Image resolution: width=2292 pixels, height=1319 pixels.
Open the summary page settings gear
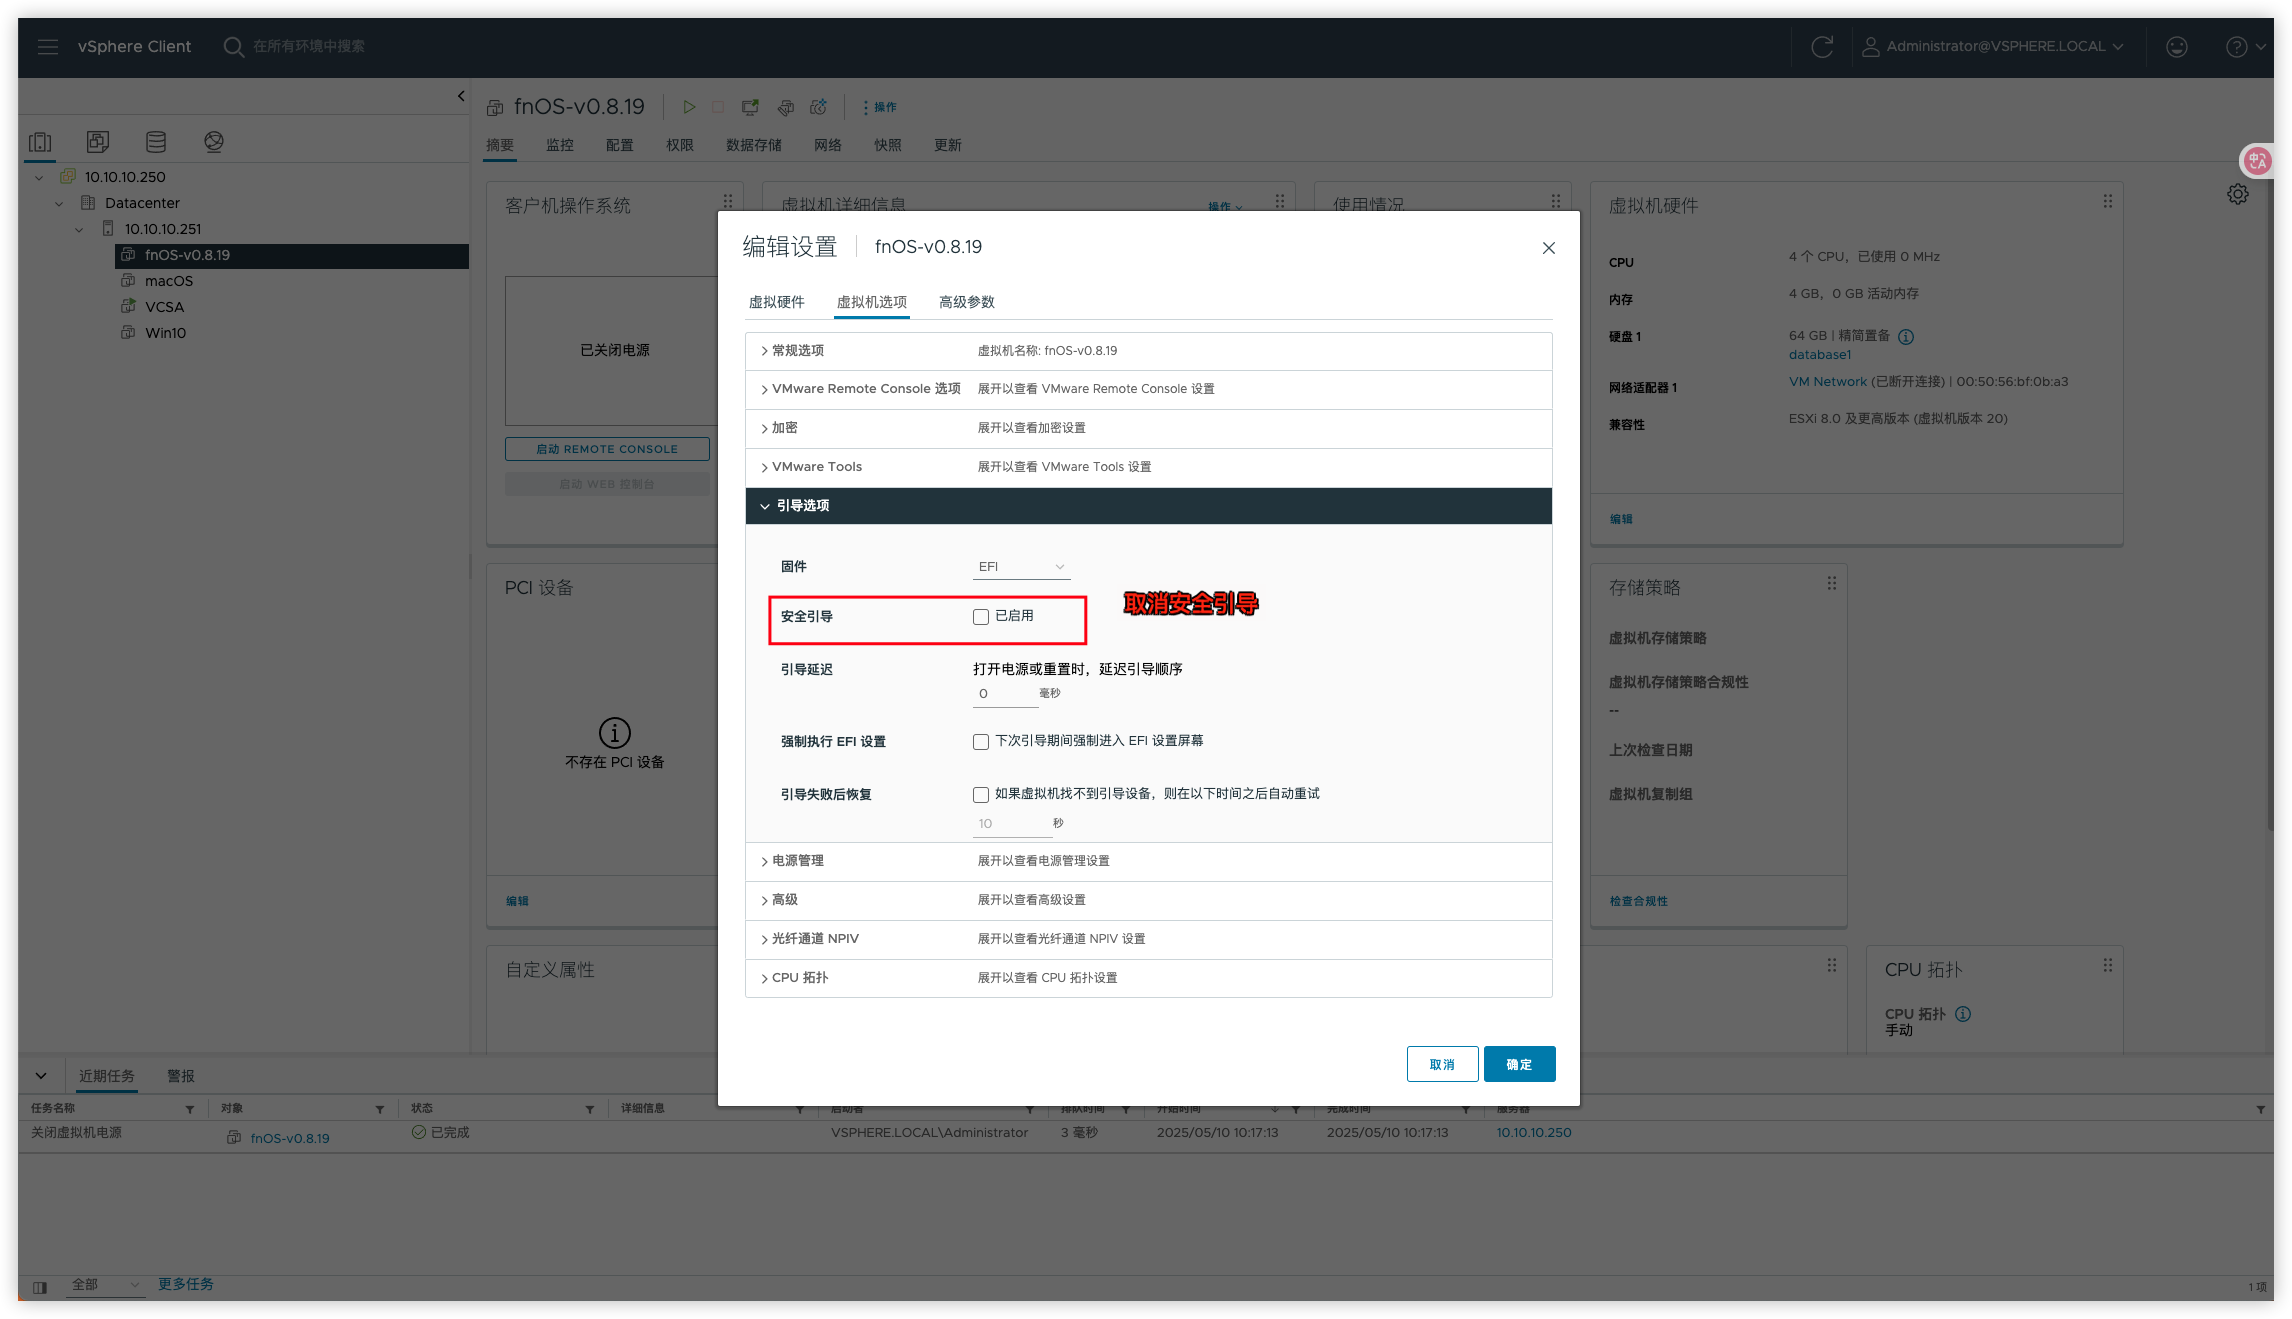2238,194
